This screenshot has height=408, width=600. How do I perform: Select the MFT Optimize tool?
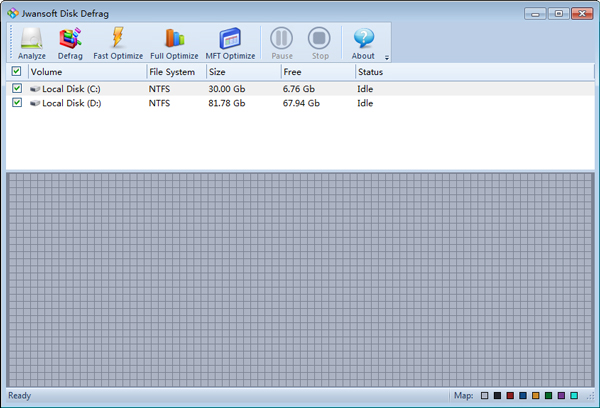coord(230,43)
